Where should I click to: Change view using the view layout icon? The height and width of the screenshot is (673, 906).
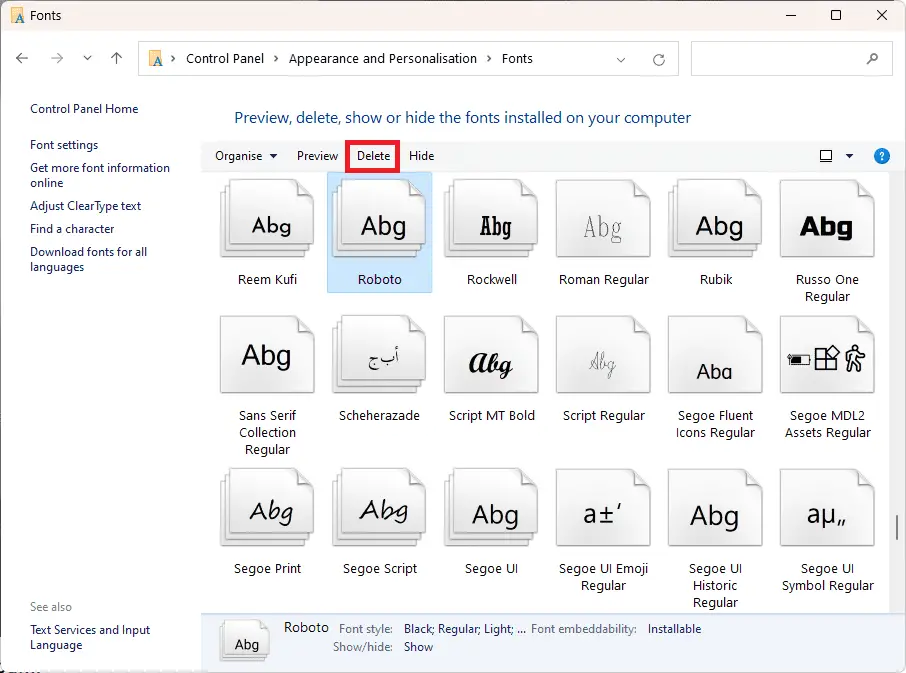click(x=826, y=156)
